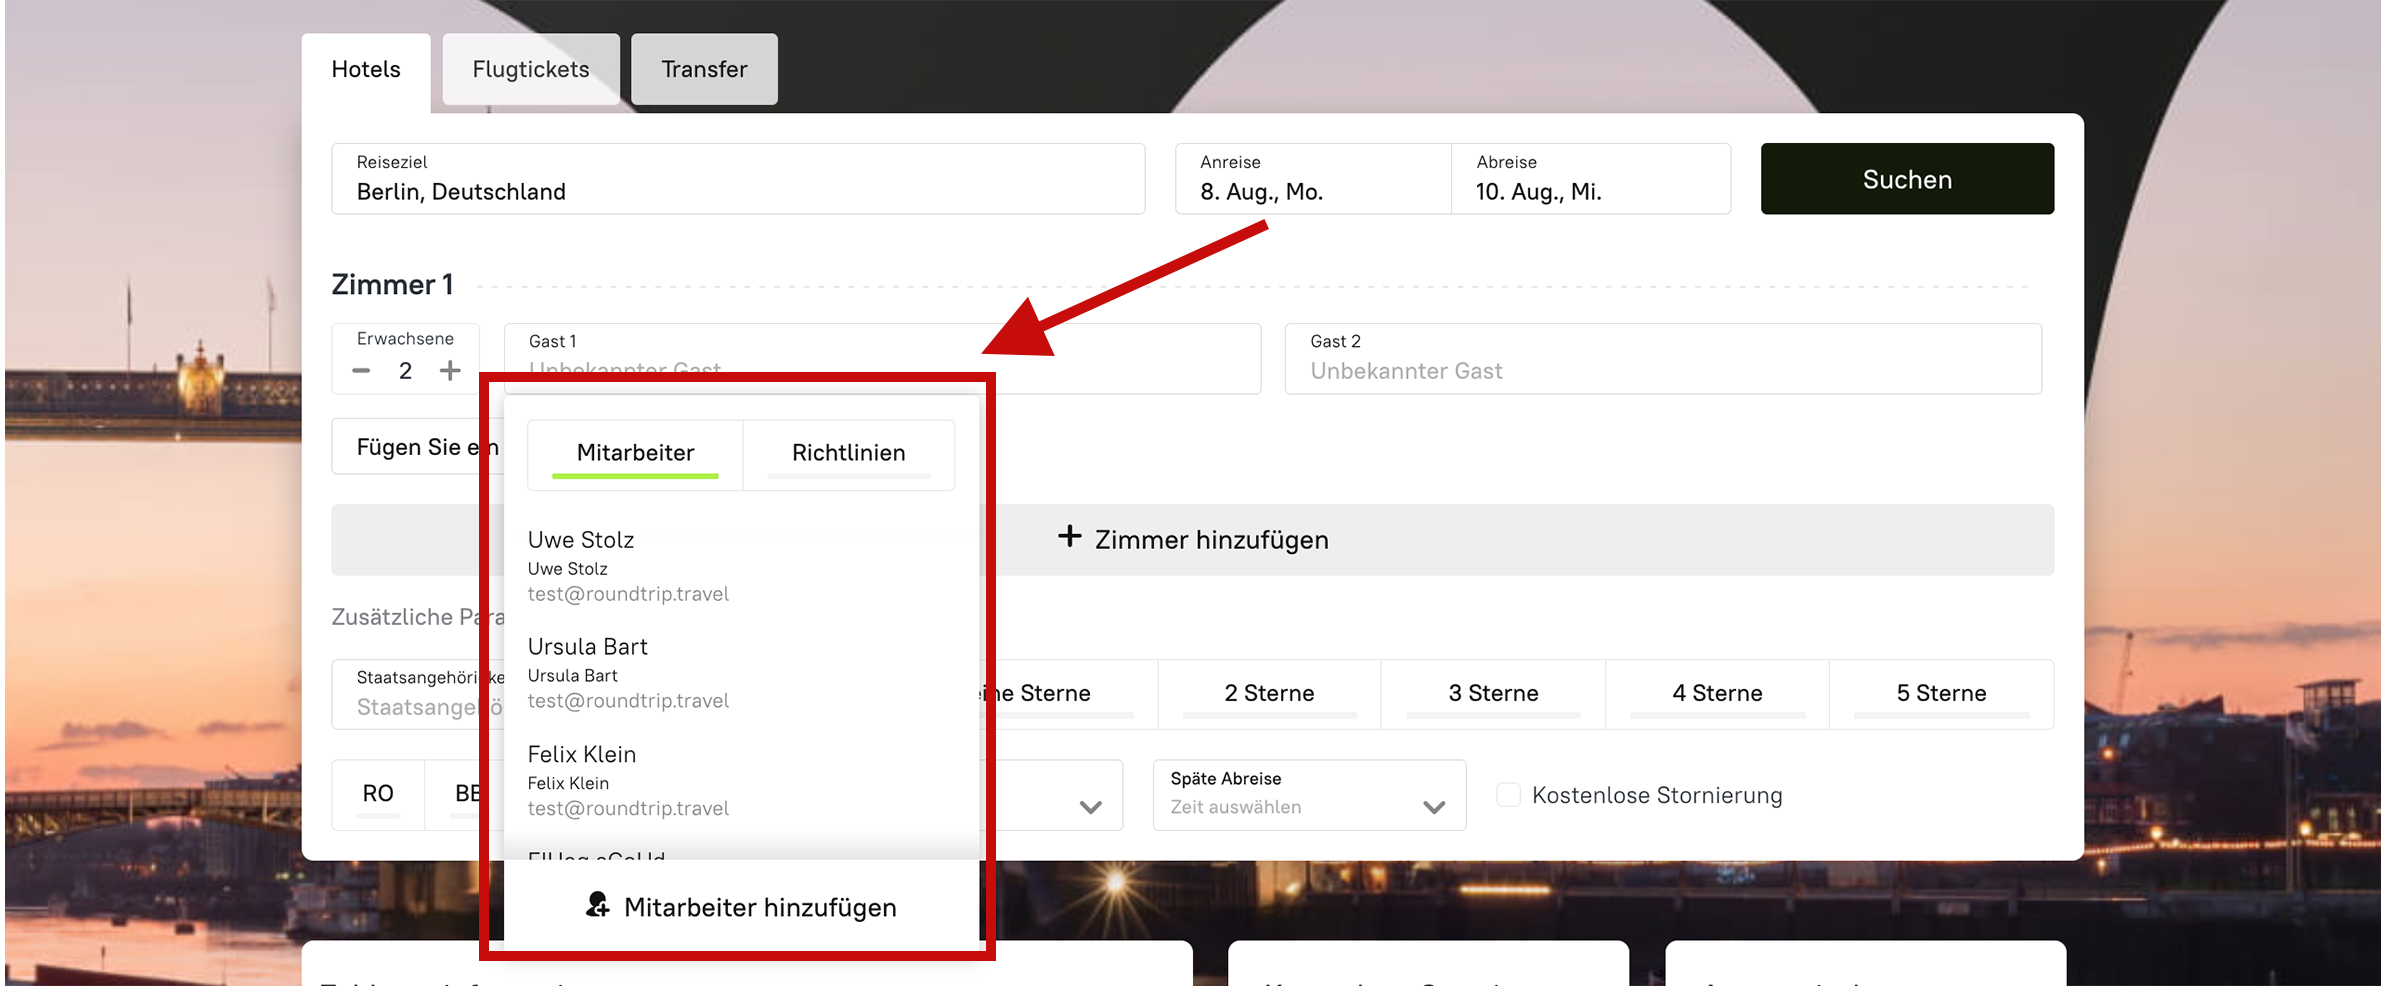This screenshot has width=2386, height=986.
Task: Enable the Kostenlose Stornierung checkbox
Action: [x=1508, y=795]
